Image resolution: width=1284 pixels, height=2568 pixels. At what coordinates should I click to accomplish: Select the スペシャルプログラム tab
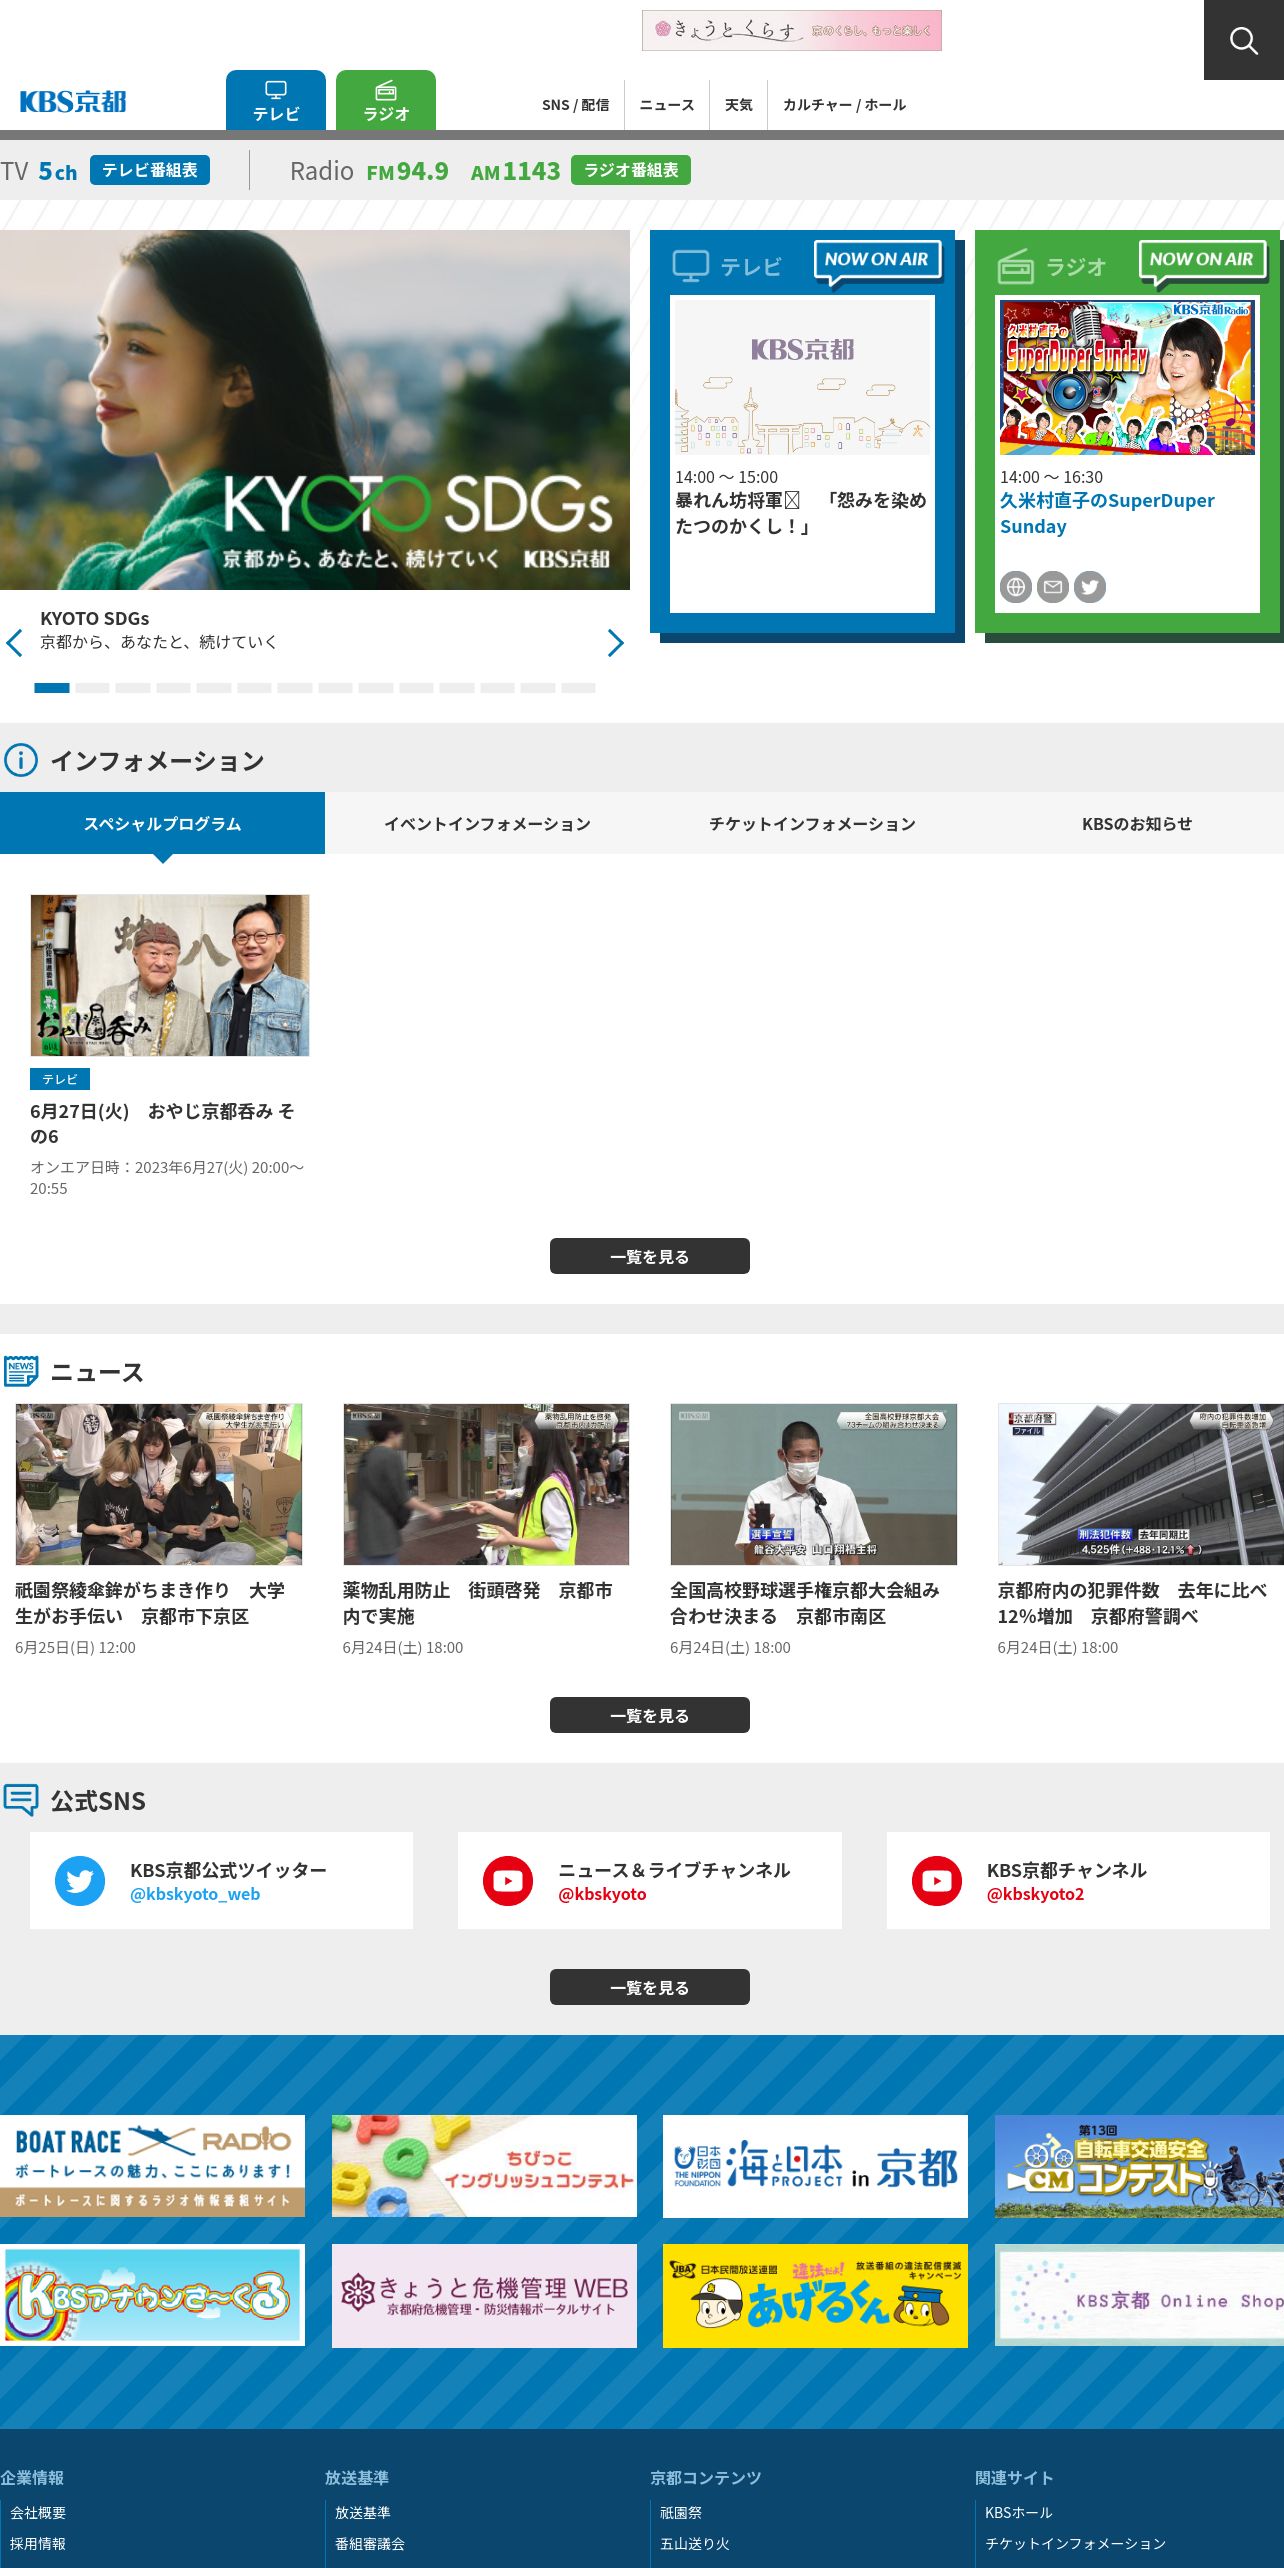[x=162, y=823]
